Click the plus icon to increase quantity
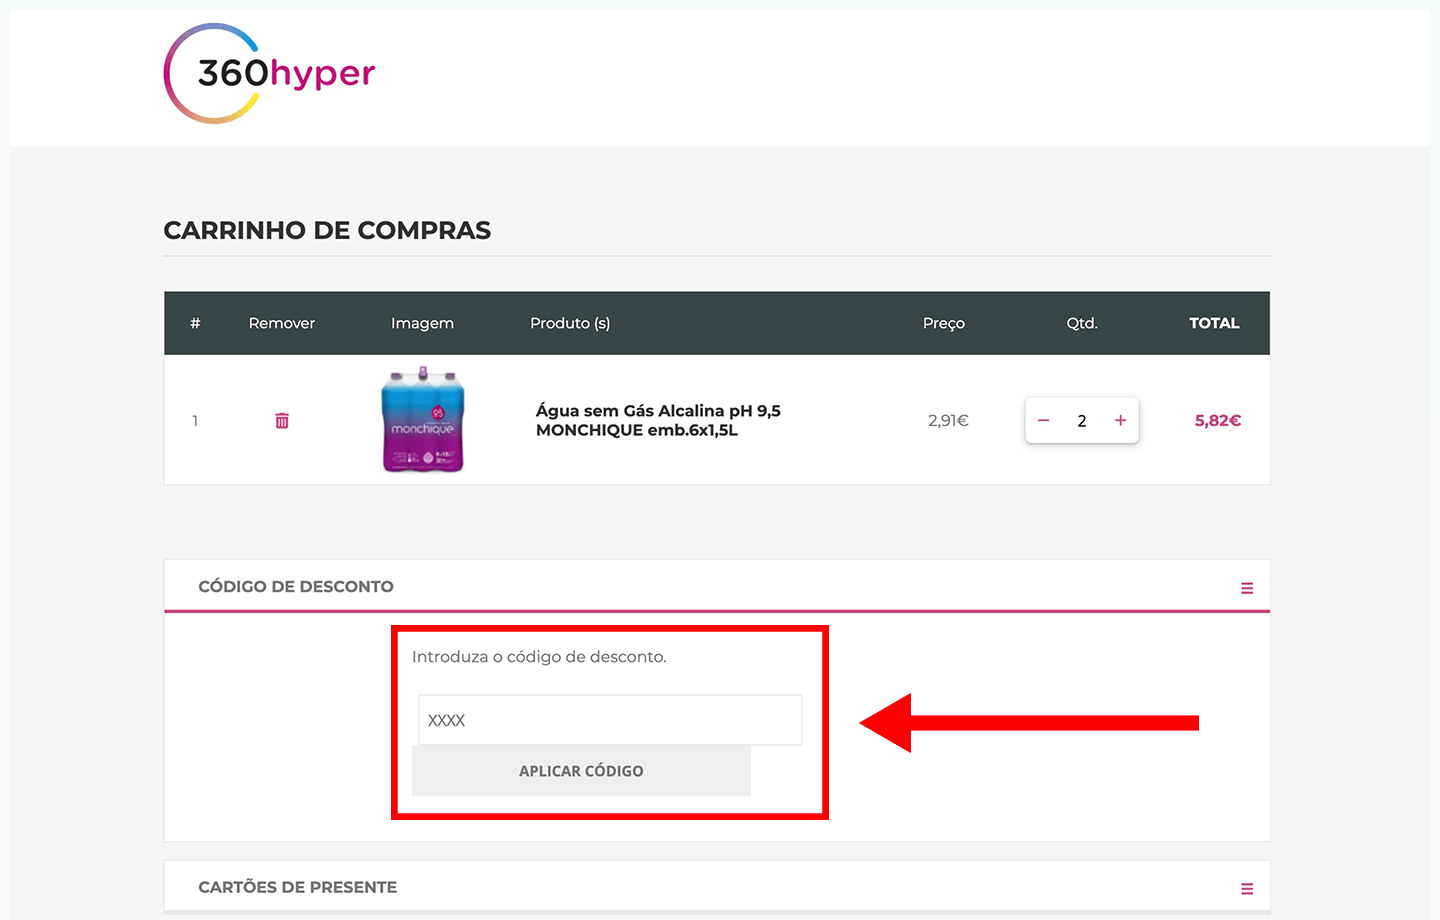 tap(1120, 420)
